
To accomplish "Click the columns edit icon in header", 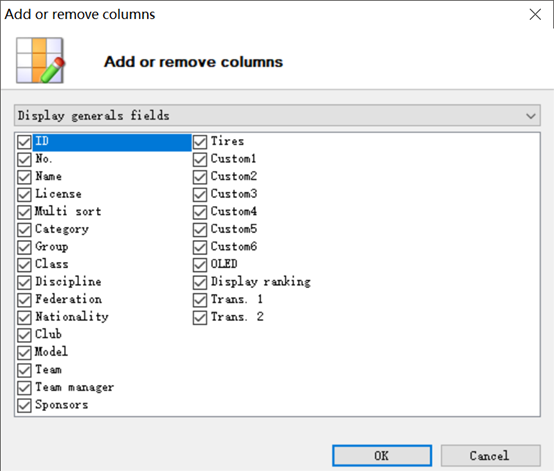I will point(40,60).
